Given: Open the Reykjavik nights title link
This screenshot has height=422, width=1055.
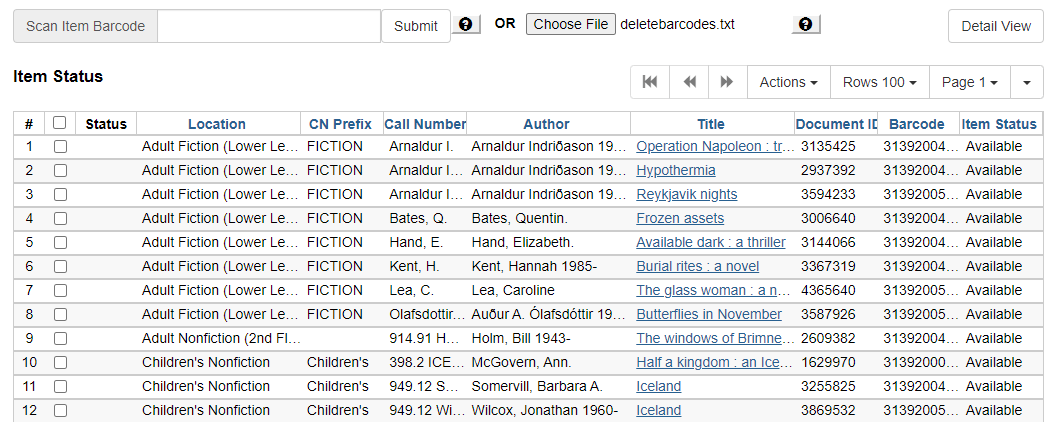Looking at the screenshot, I should click(686, 194).
